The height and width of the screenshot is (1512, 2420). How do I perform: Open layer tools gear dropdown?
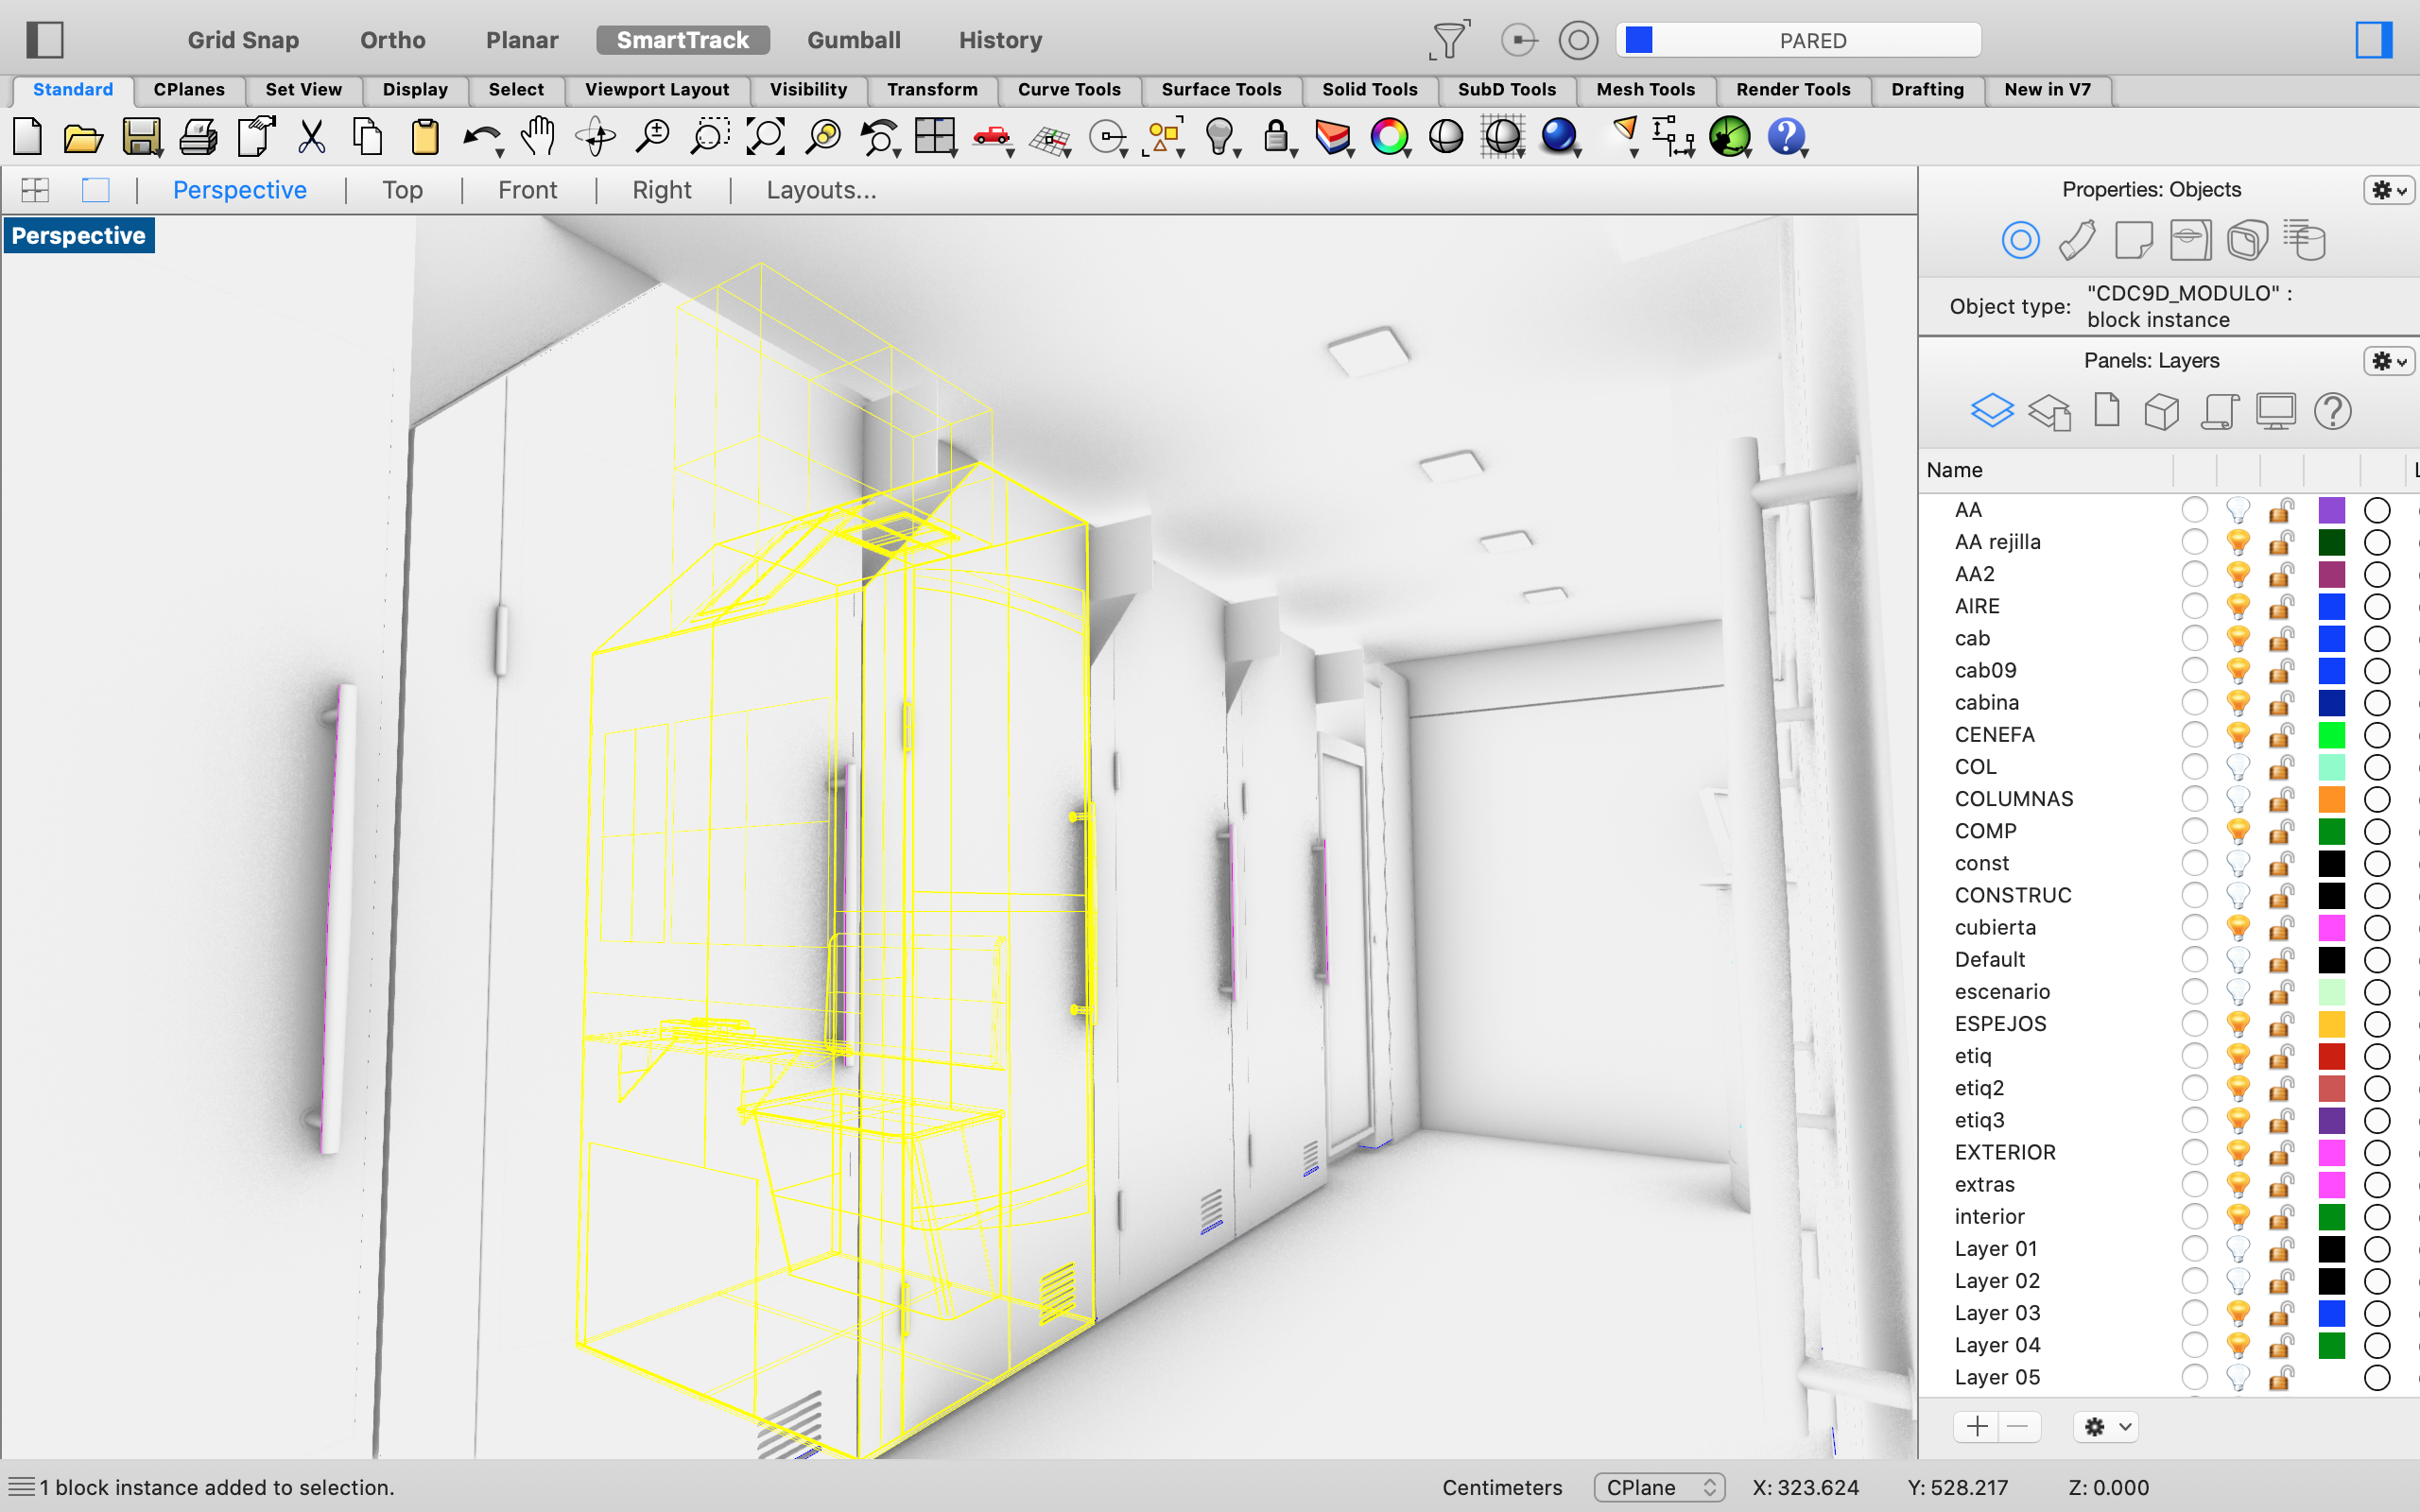pos(2106,1427)
